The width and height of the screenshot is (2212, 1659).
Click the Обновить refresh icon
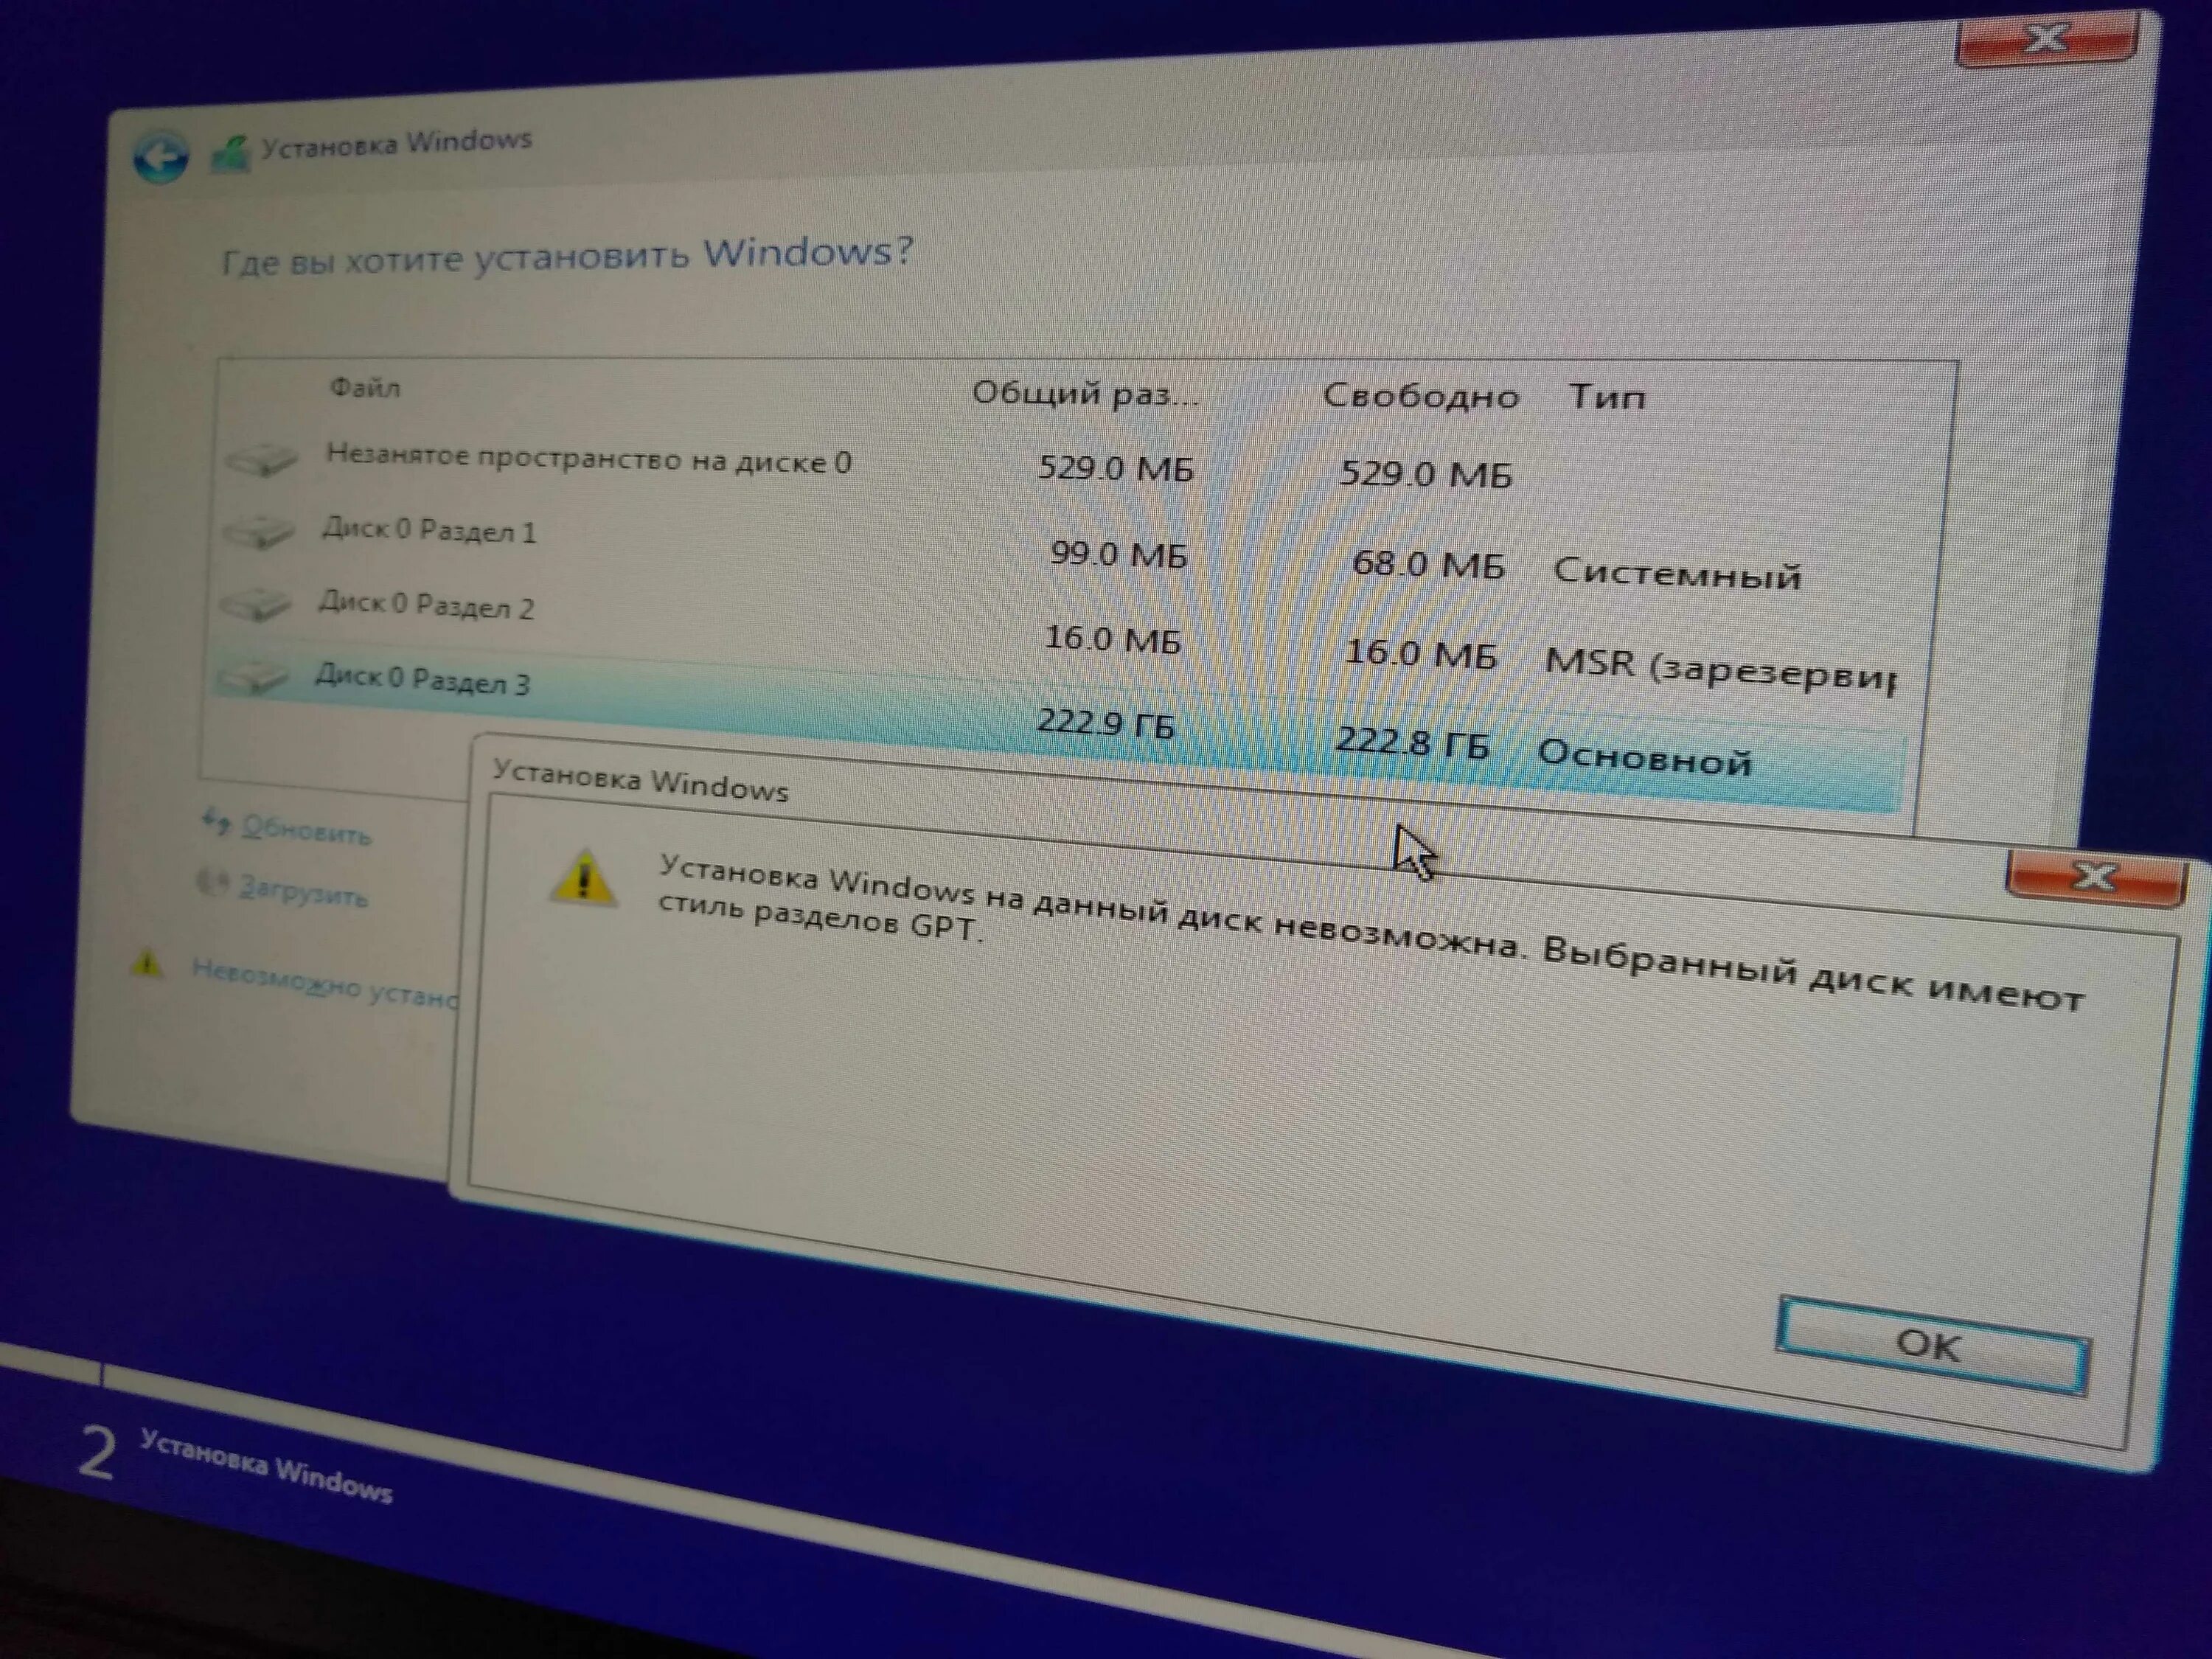click(x=216, y=822)
